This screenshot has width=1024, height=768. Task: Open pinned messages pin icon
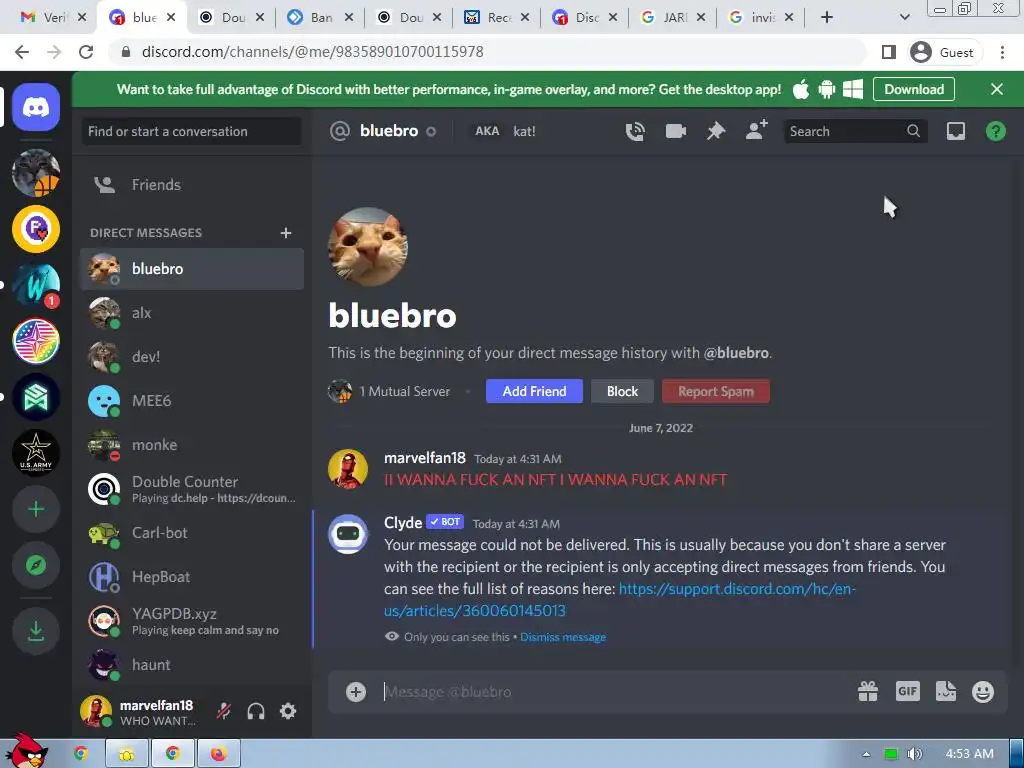point(716,131)
